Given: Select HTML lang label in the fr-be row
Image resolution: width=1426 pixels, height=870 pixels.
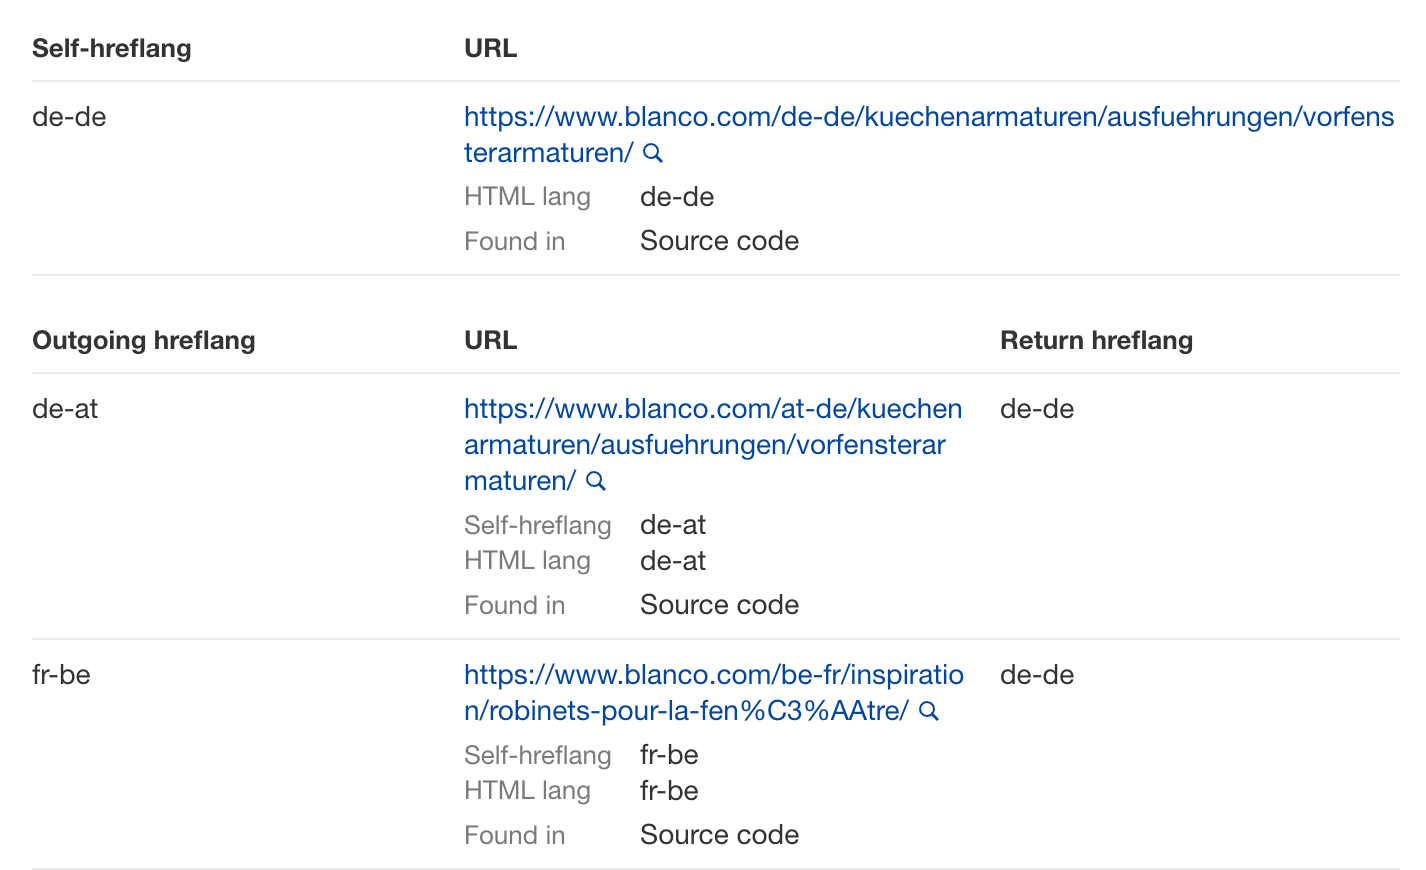Looking at the screenshot, I should click(x=527, y=790).
